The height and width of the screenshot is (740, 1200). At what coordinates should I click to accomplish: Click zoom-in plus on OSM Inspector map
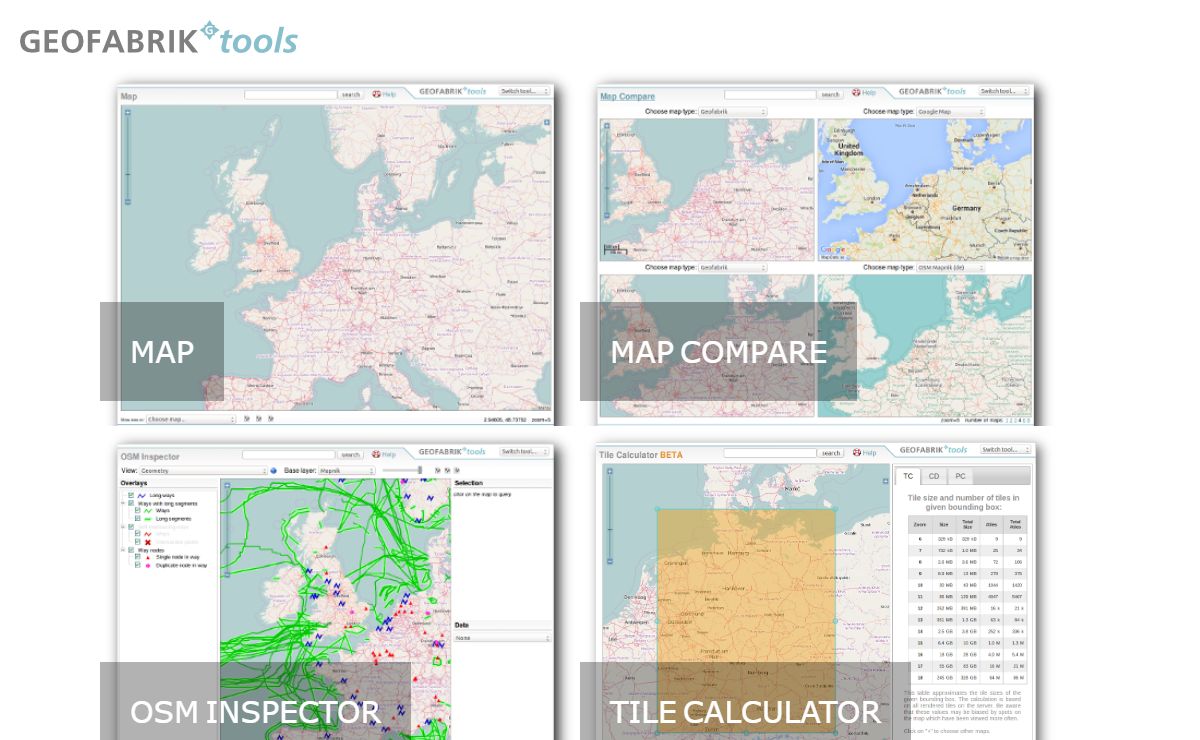[x=226, y=486]
